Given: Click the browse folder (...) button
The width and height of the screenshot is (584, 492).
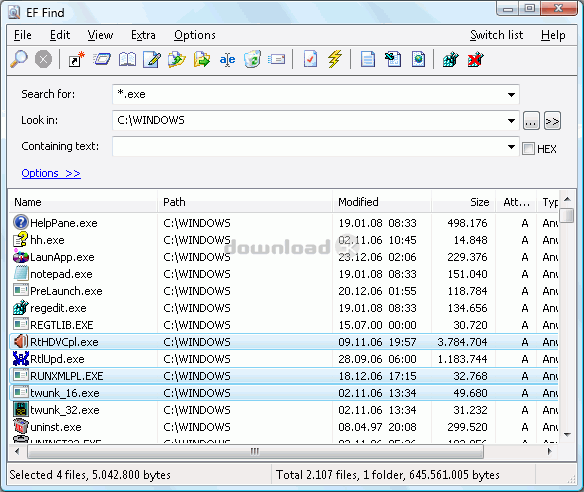Looking at the screenshot, I should tap(531, 121).
